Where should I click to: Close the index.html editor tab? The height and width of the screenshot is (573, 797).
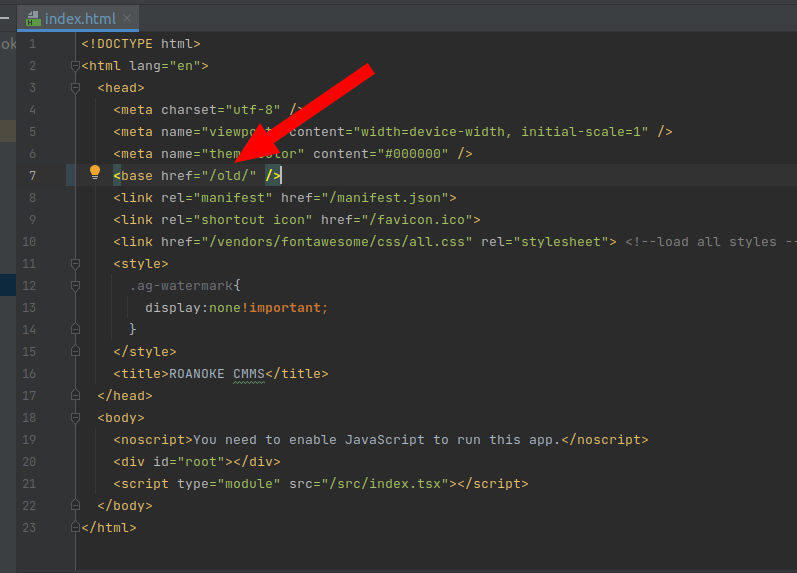coord(127,18)
